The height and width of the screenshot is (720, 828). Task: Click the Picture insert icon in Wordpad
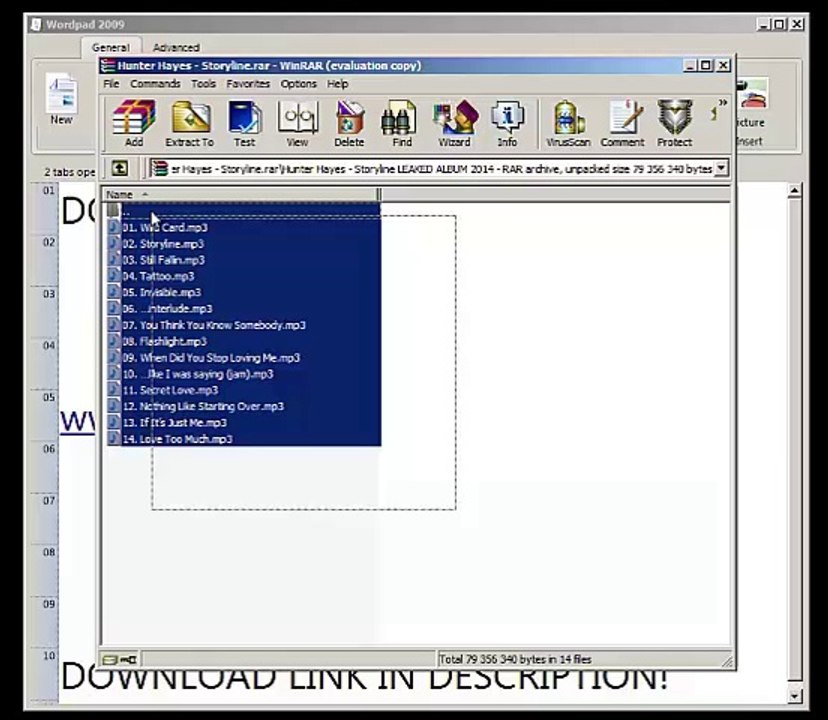tap(752, 94)
